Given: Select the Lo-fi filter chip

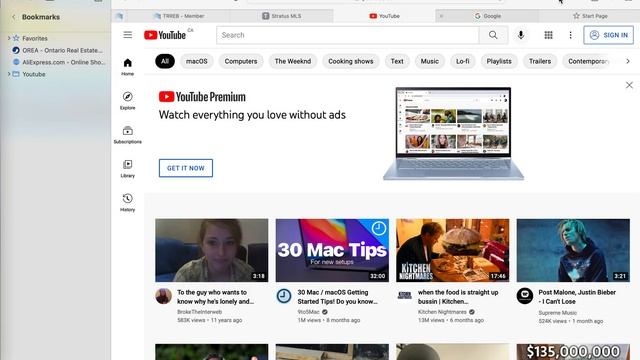Looking at the screenshot, I should click(x=462, y=61).
